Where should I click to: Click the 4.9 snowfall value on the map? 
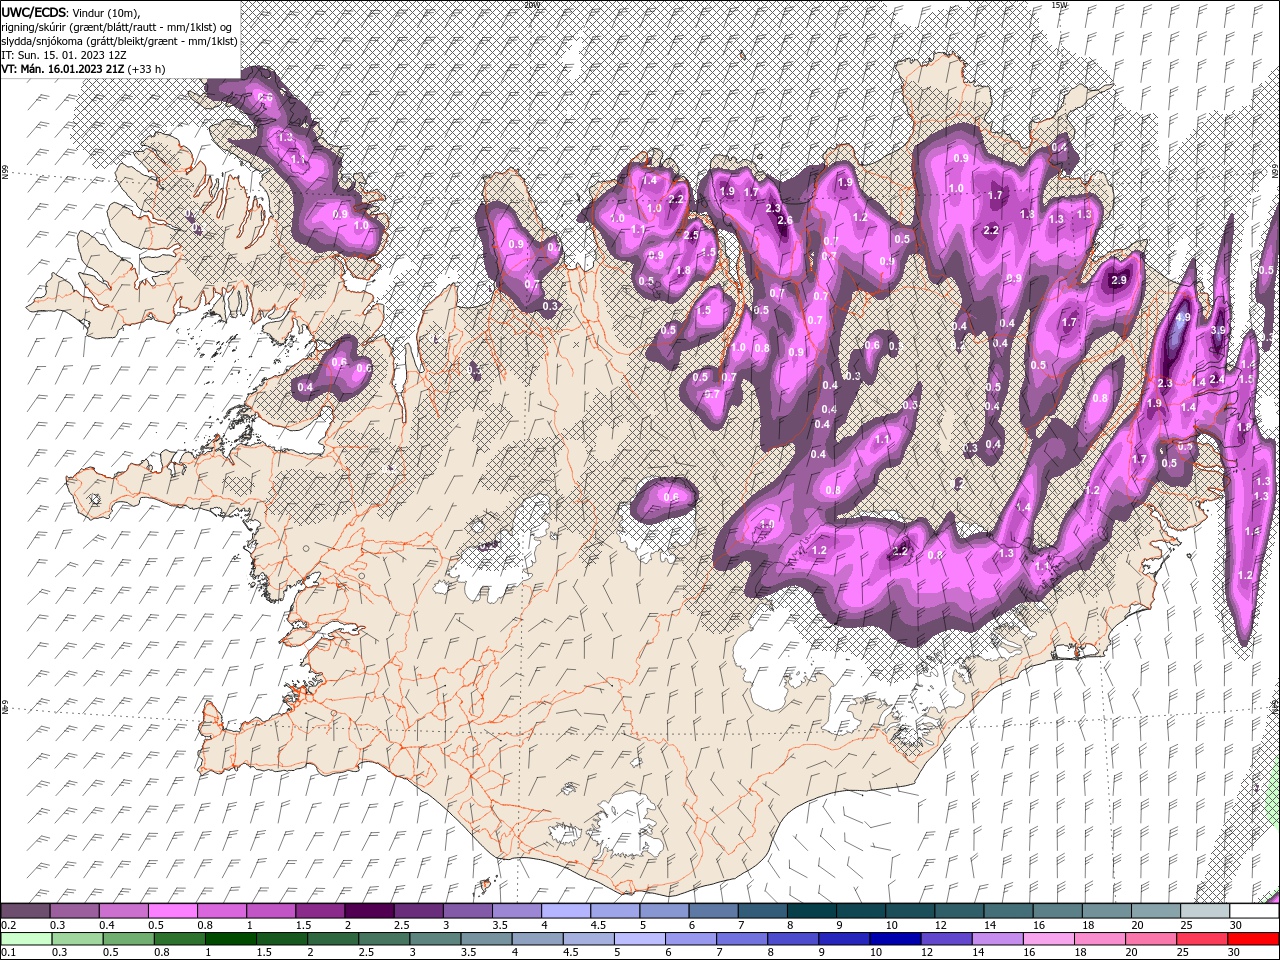(1183, 317)
